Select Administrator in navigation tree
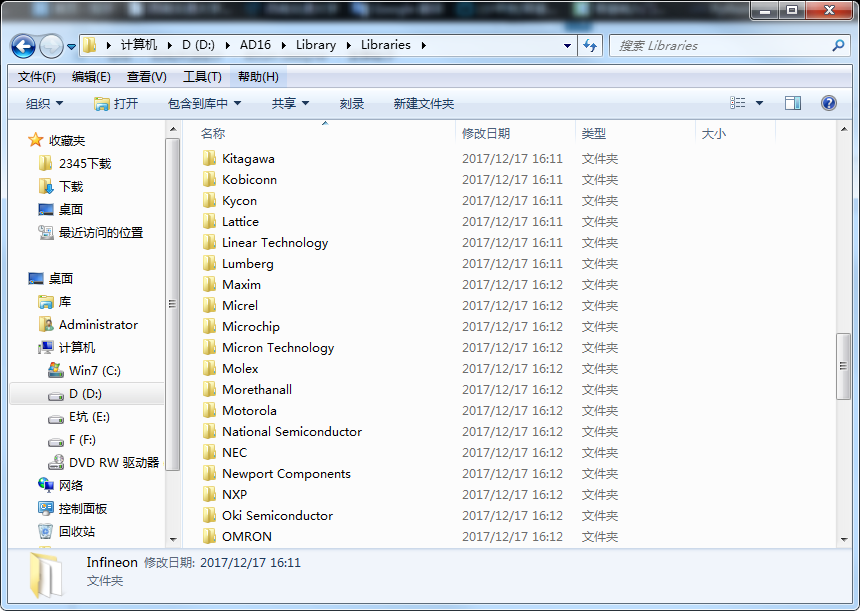This screenshot has width=860, height=611. point(88,325)
